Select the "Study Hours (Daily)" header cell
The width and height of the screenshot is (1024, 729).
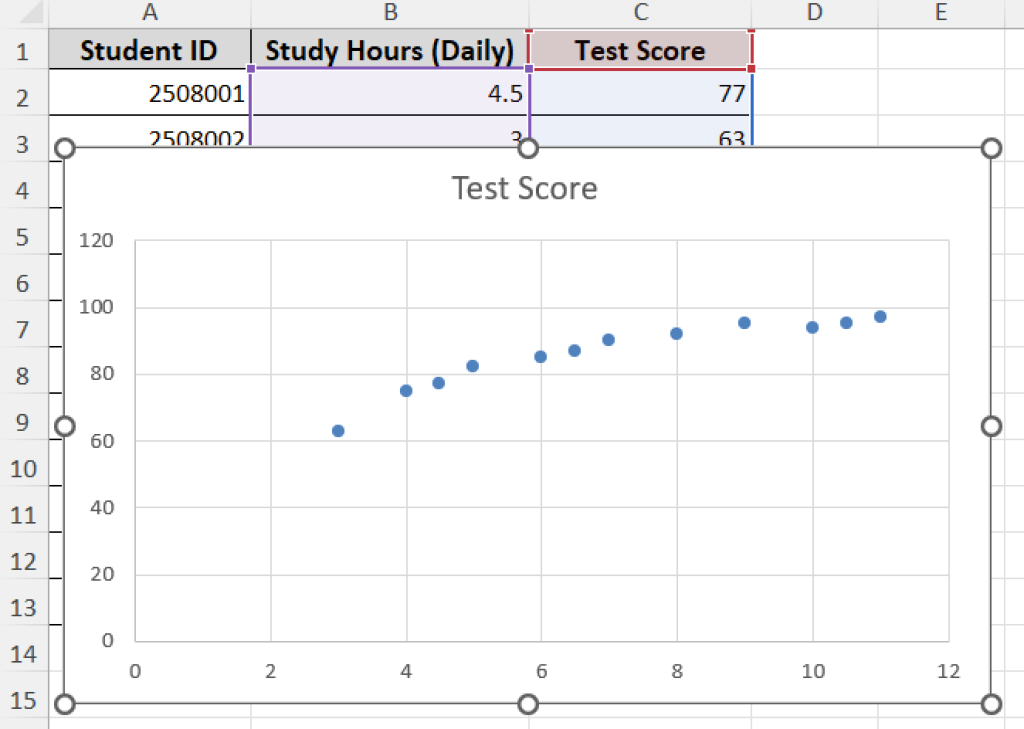(390, 50)
